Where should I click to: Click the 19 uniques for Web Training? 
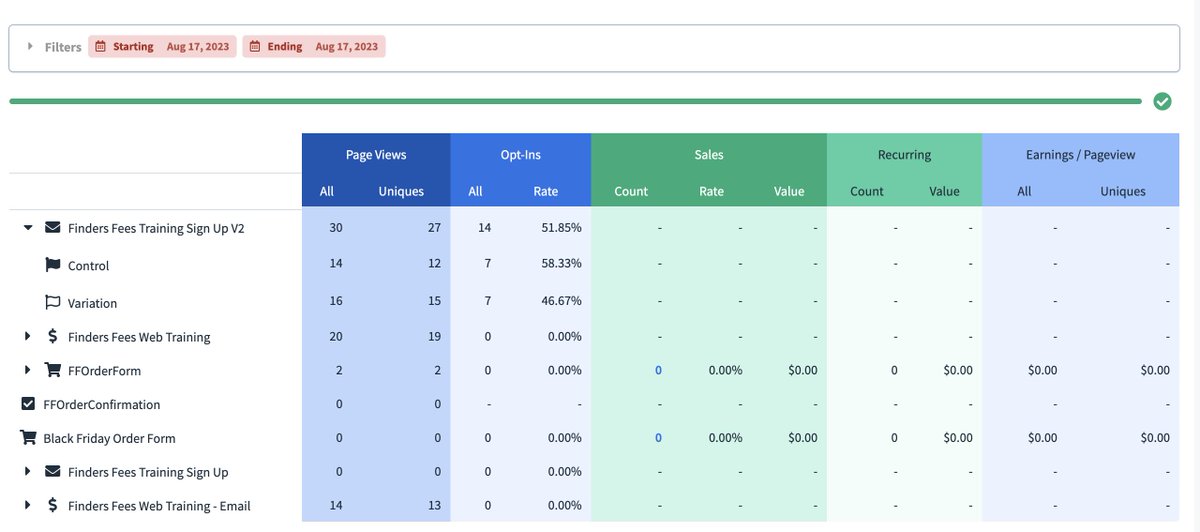click(x=434, y=337)
